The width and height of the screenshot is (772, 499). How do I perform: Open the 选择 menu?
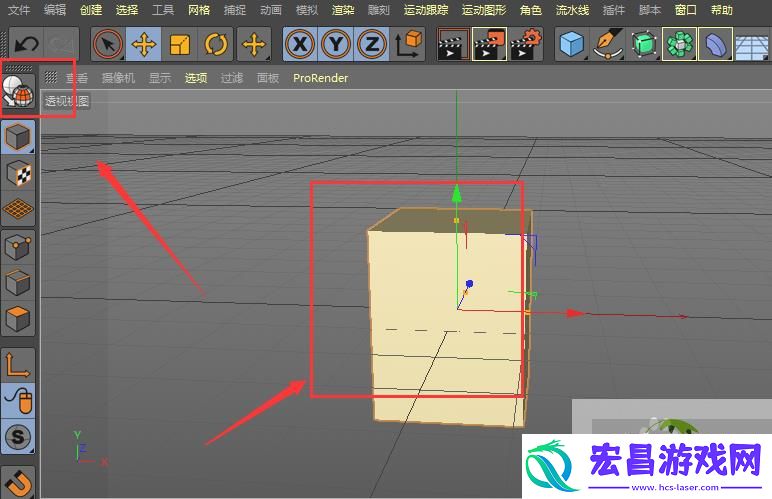point(127,10)
